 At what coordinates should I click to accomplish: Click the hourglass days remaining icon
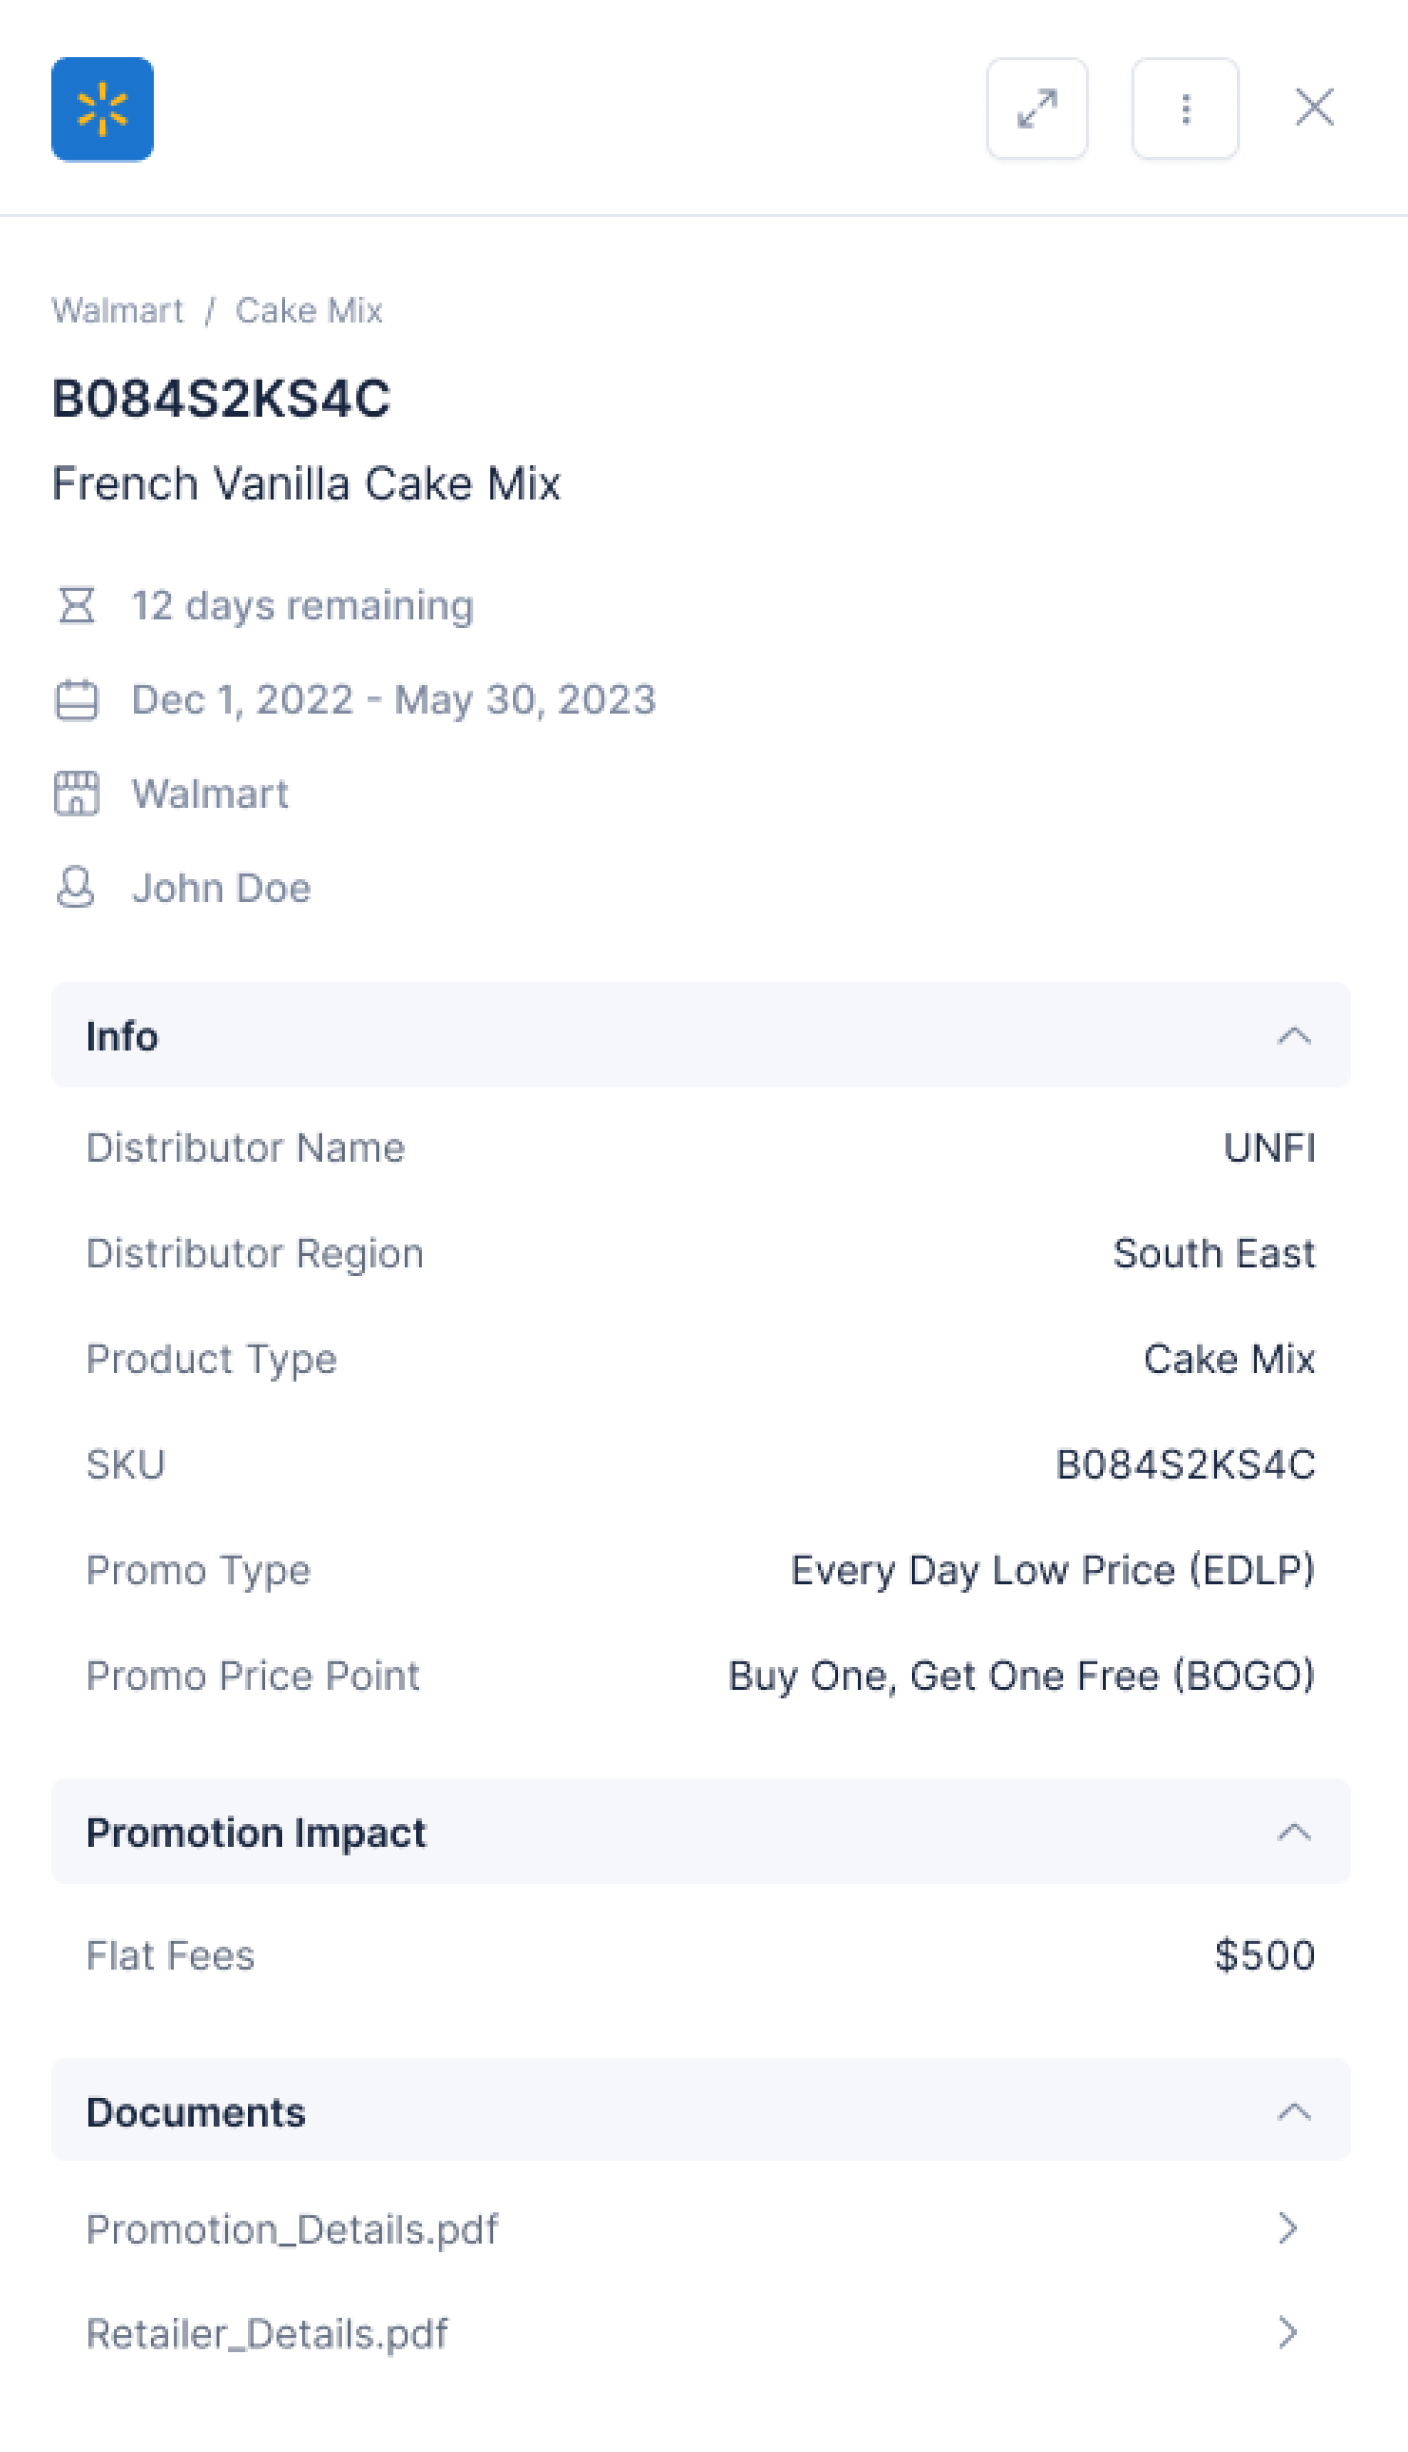tap(76, 605)
